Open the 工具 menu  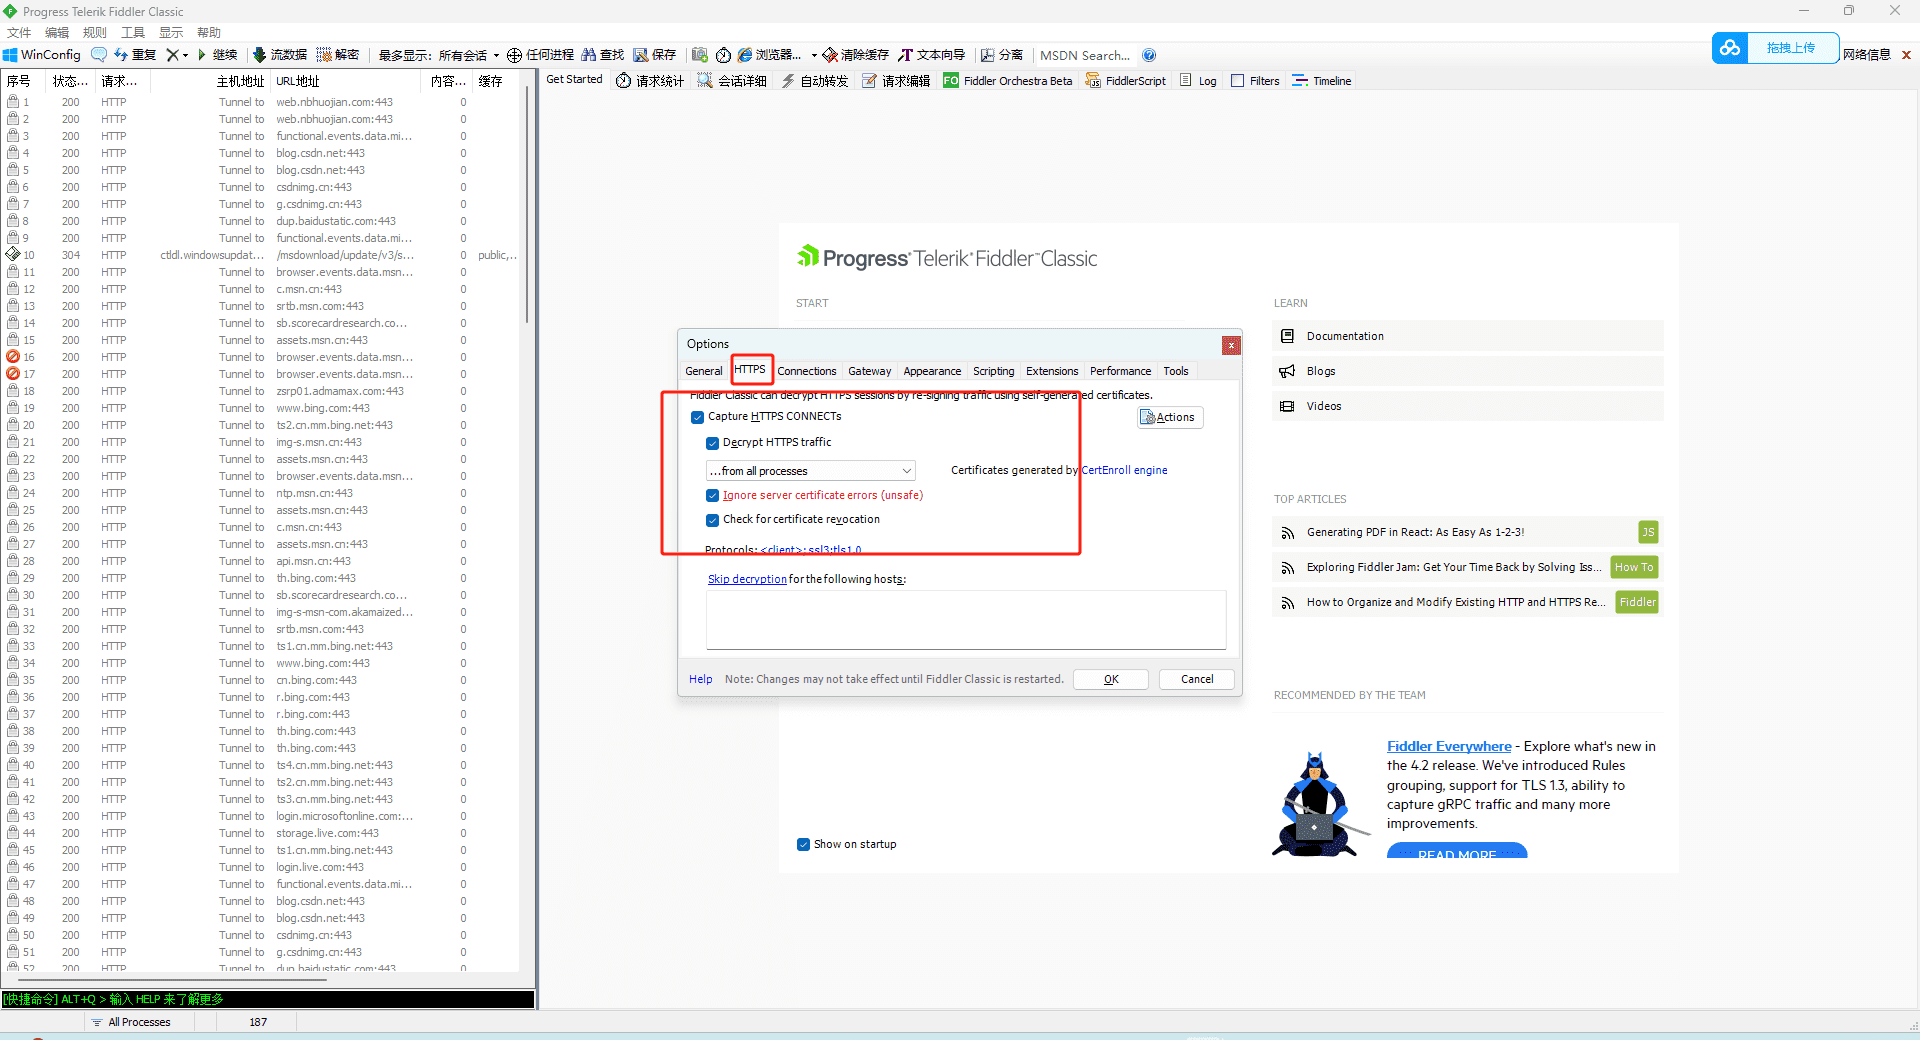133,32
